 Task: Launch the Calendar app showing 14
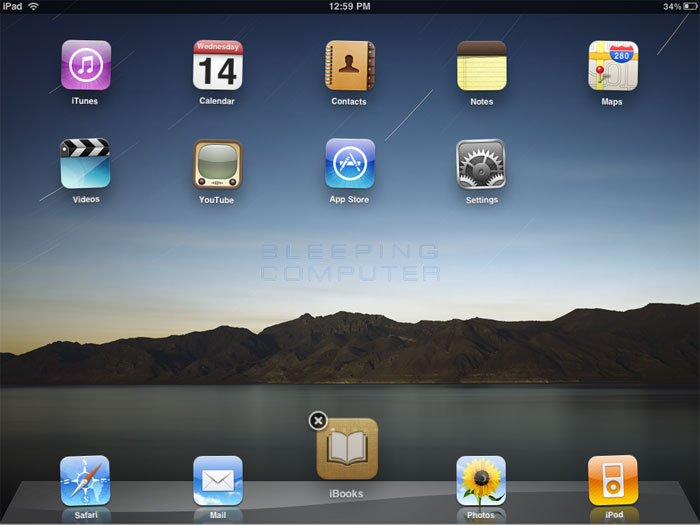coord(217,66)
